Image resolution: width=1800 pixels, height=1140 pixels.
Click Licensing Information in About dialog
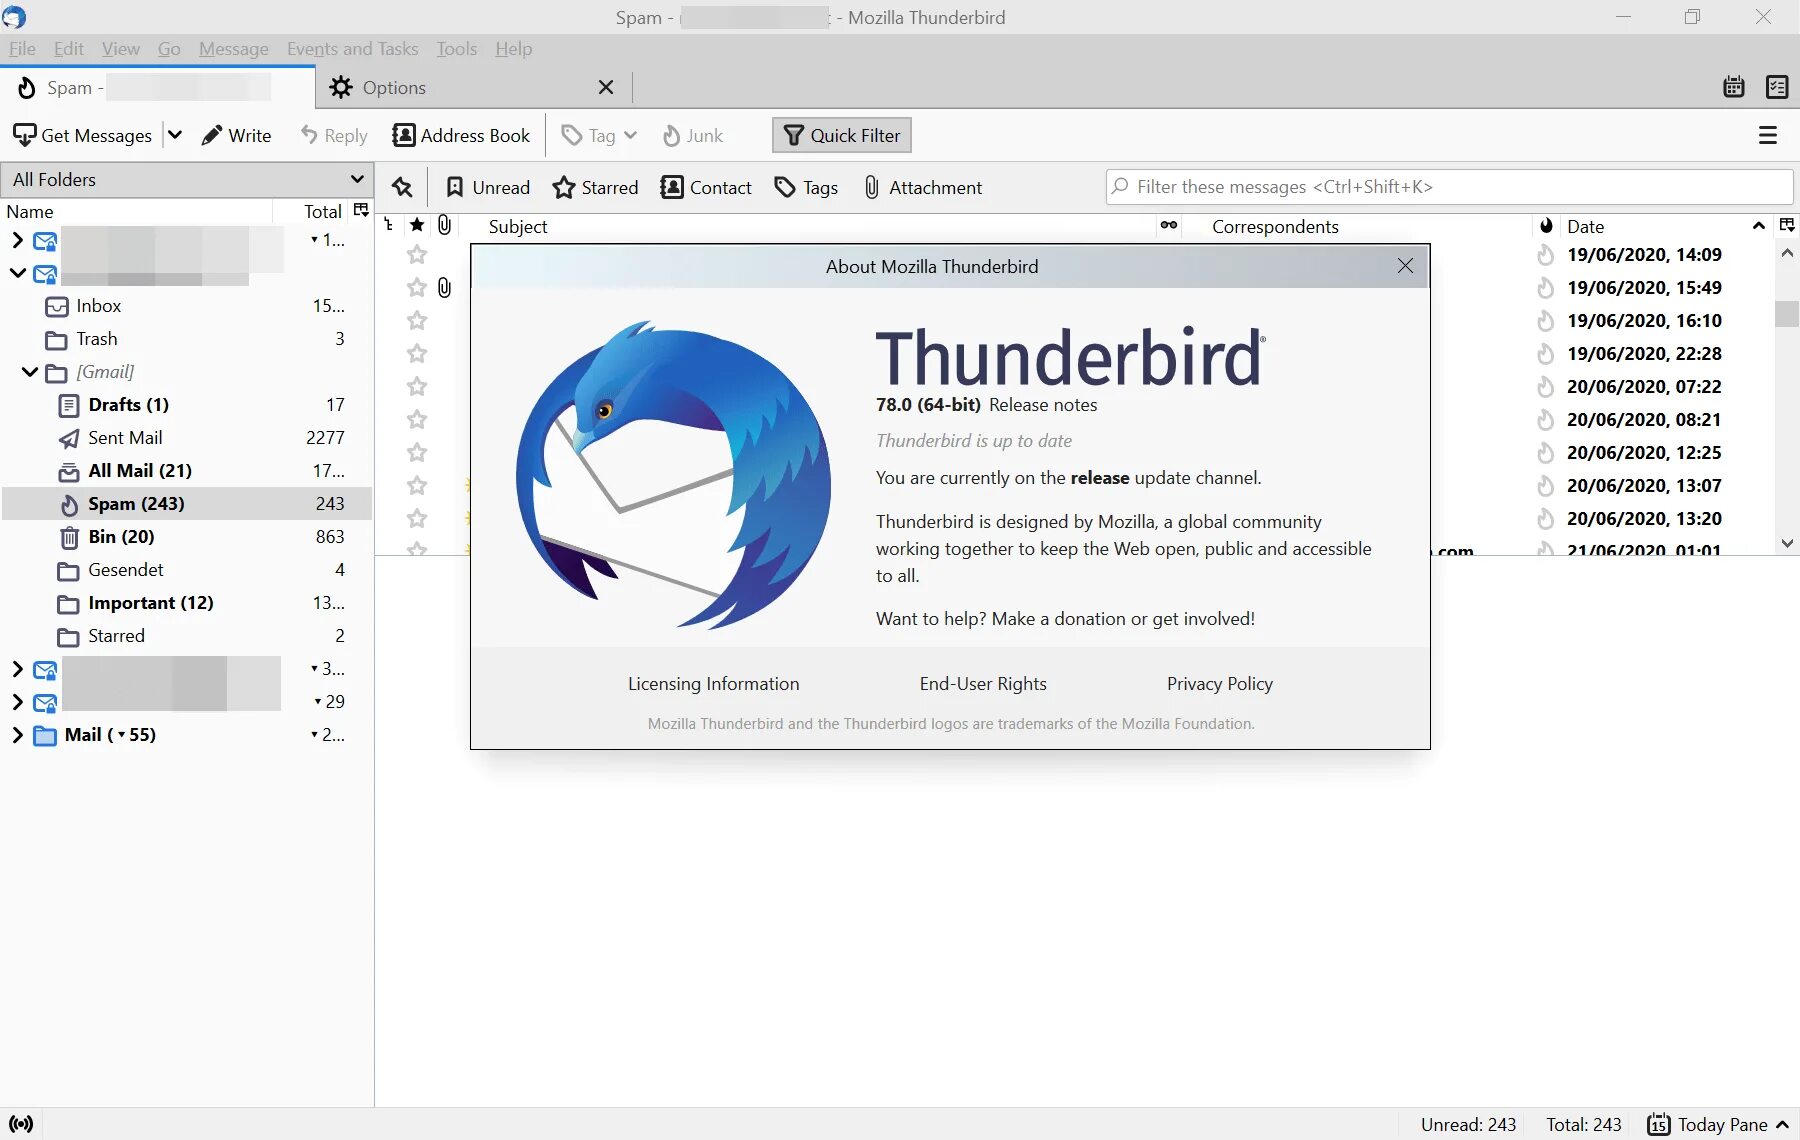(713, 683)
